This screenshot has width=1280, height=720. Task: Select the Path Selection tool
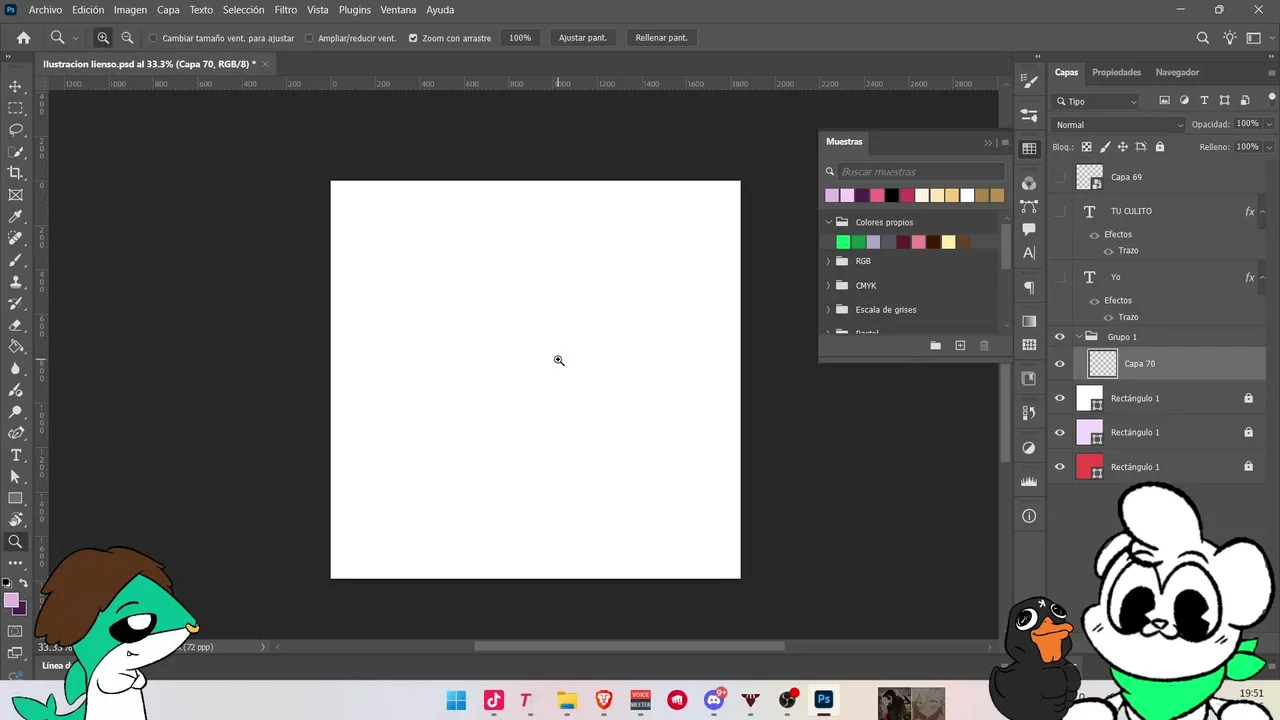(x=16, y=477)
